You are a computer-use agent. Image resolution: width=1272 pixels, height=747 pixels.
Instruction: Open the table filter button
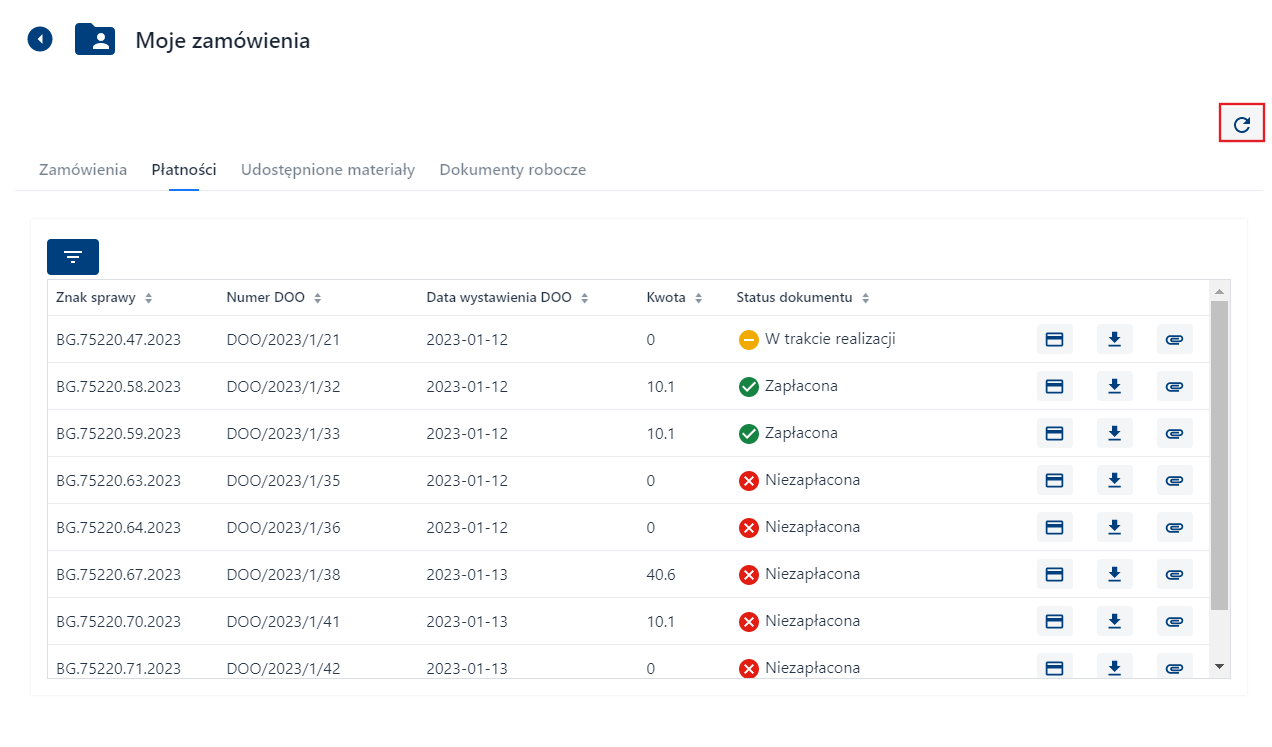click(x=73, y=257)
